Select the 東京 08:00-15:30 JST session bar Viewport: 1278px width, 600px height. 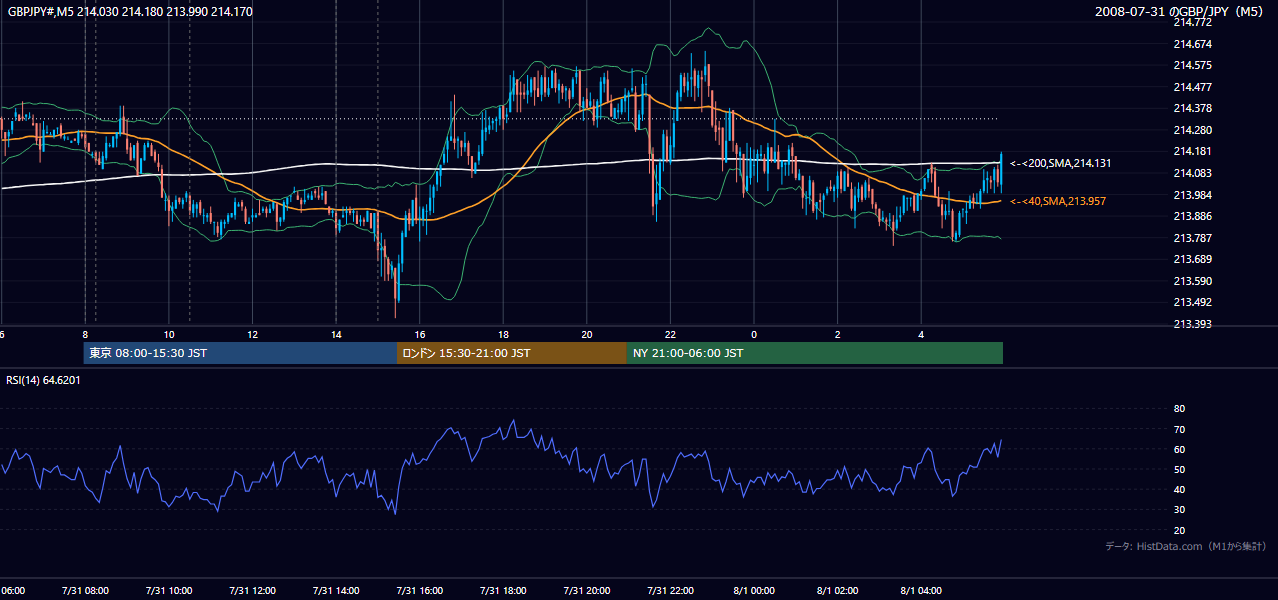(x=240, y=353)
